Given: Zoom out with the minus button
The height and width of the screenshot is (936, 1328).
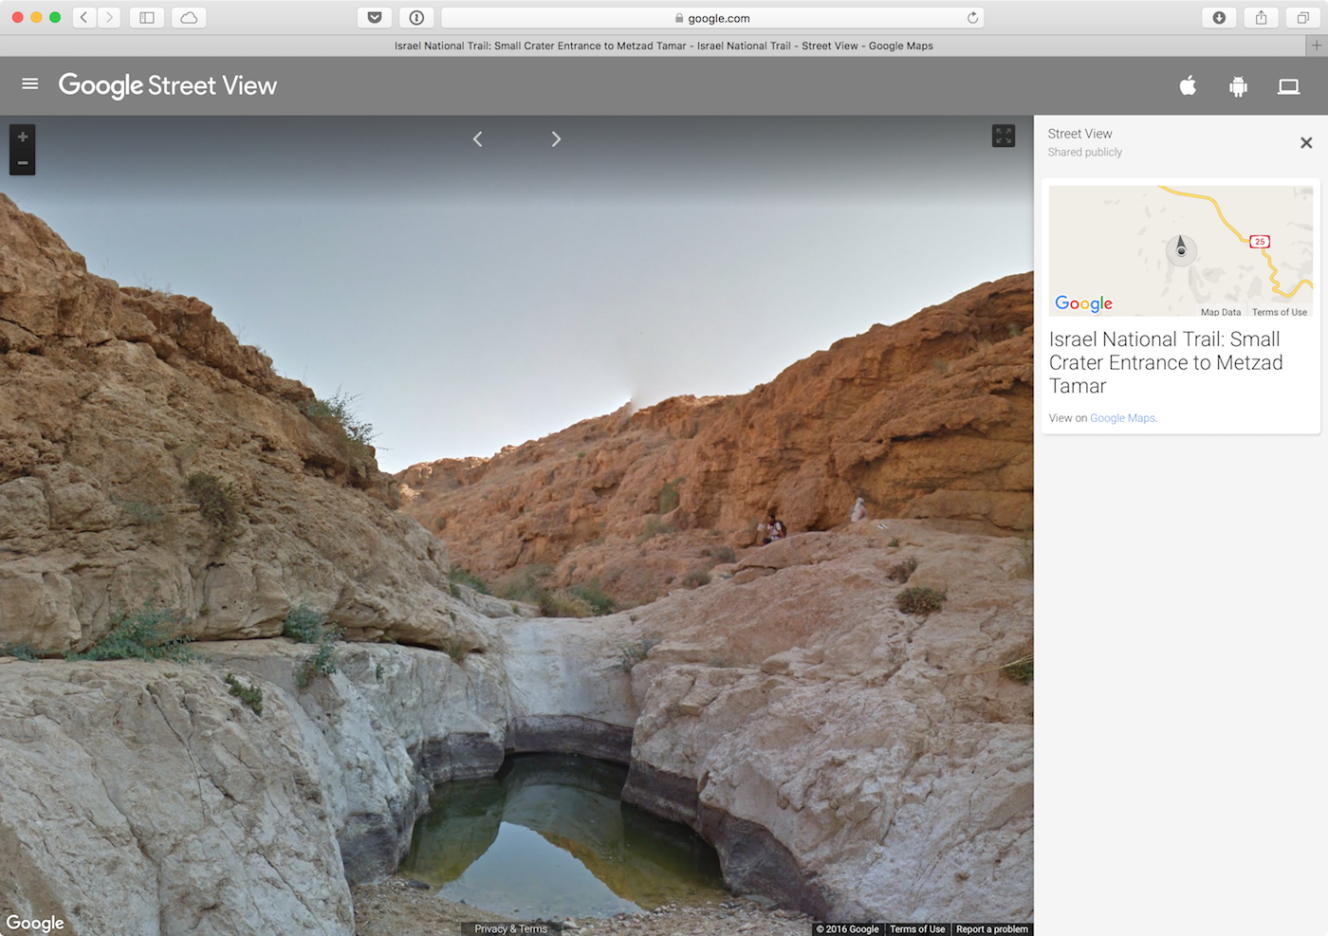Looking at the screenshot, I should (x=22, y=163).
